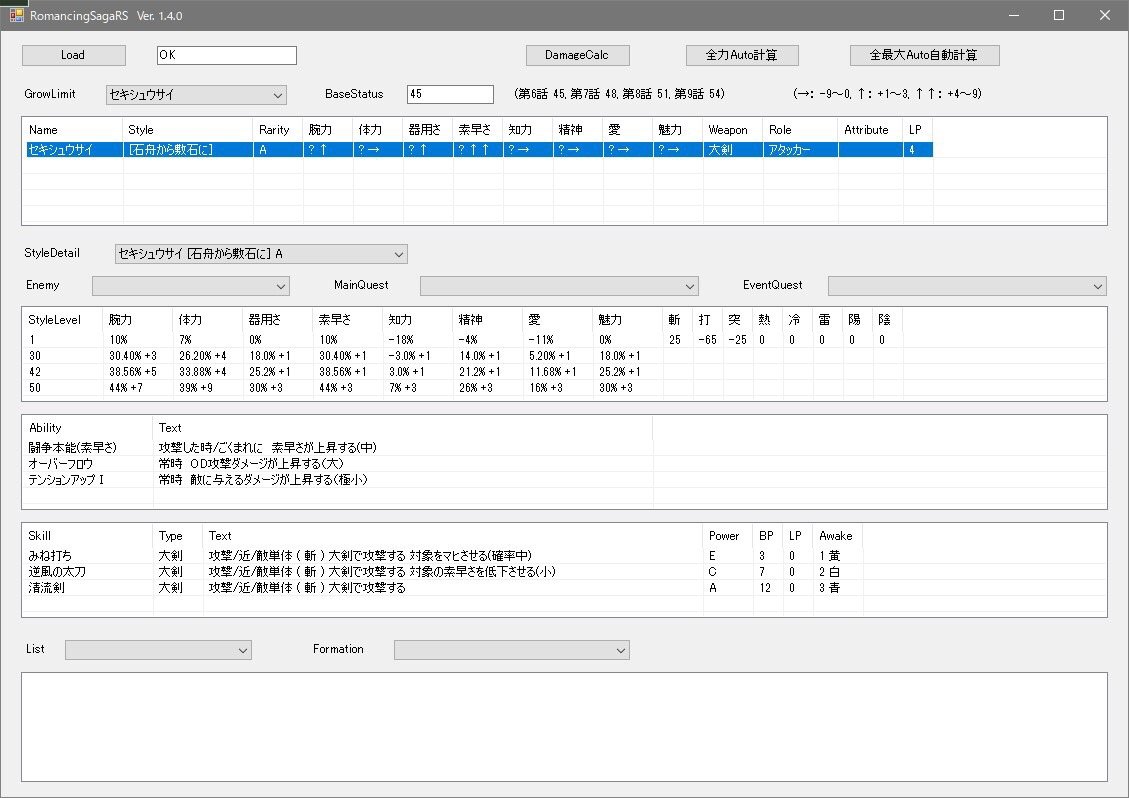Click the 突 resistance column header
This screenshot has width=1129, height=798.
click(x=738, y=319)
